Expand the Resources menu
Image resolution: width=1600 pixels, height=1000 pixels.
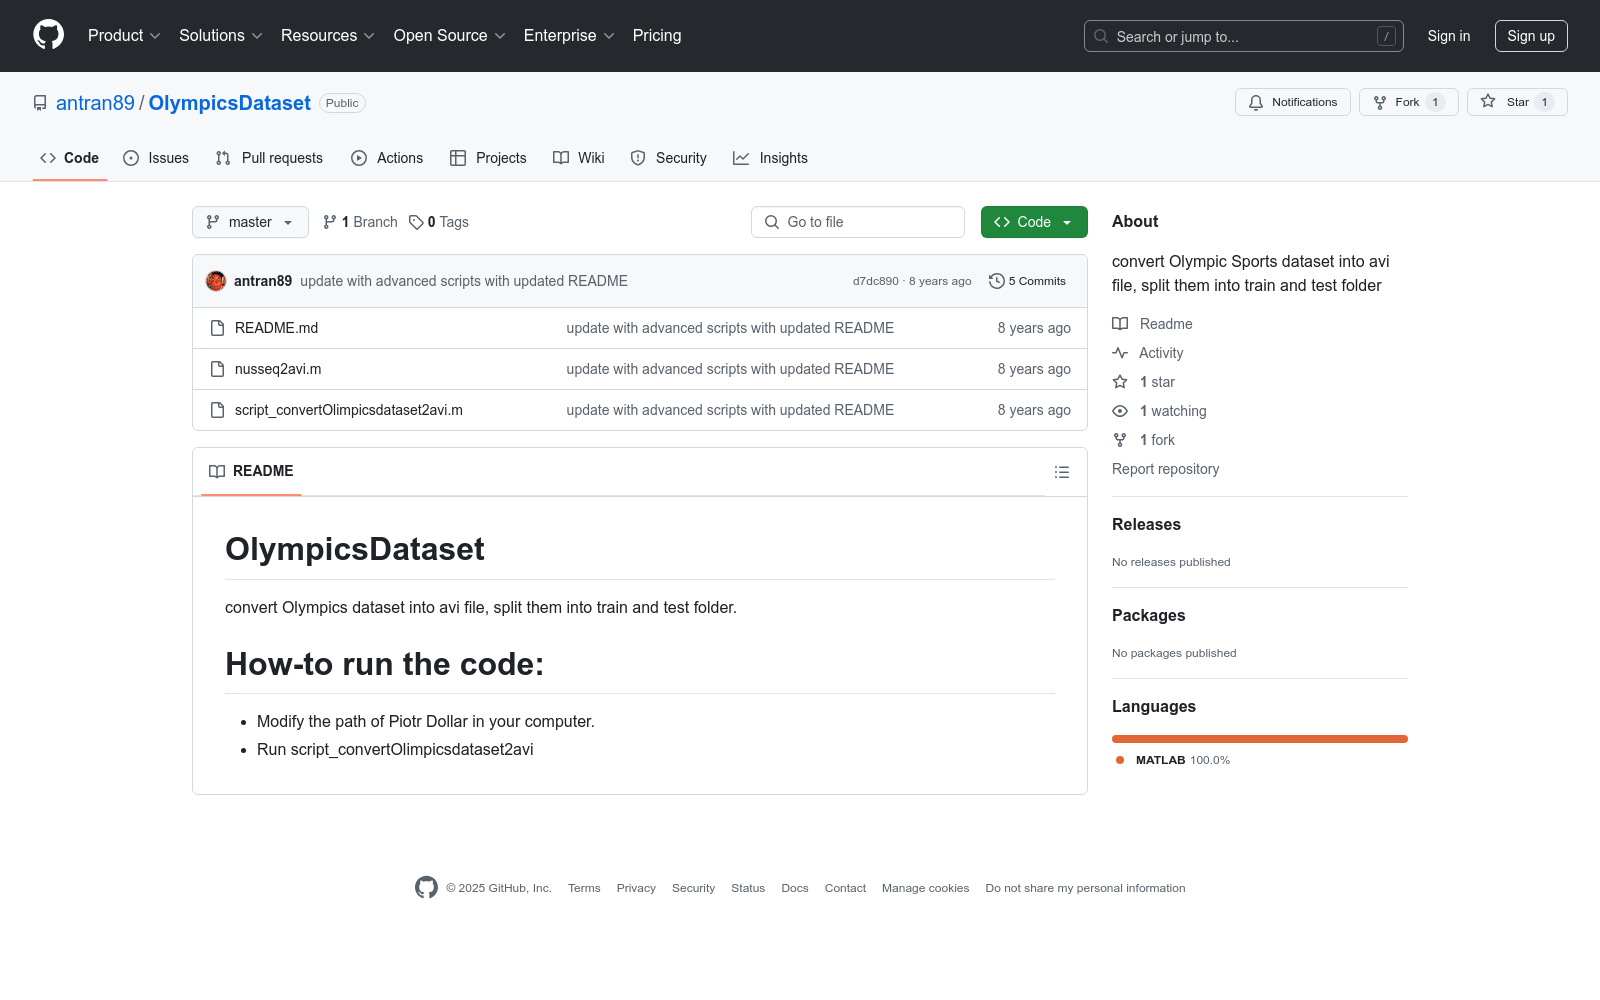point(328,36)
